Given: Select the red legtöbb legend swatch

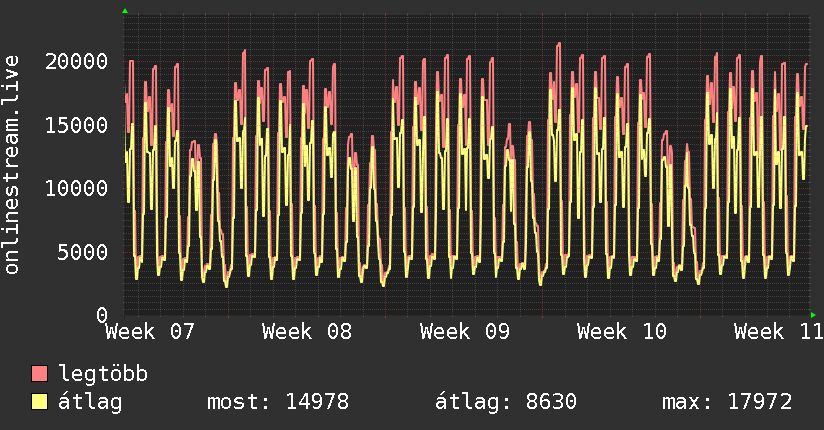Looking at the screenshot, I should coord(40,375).
